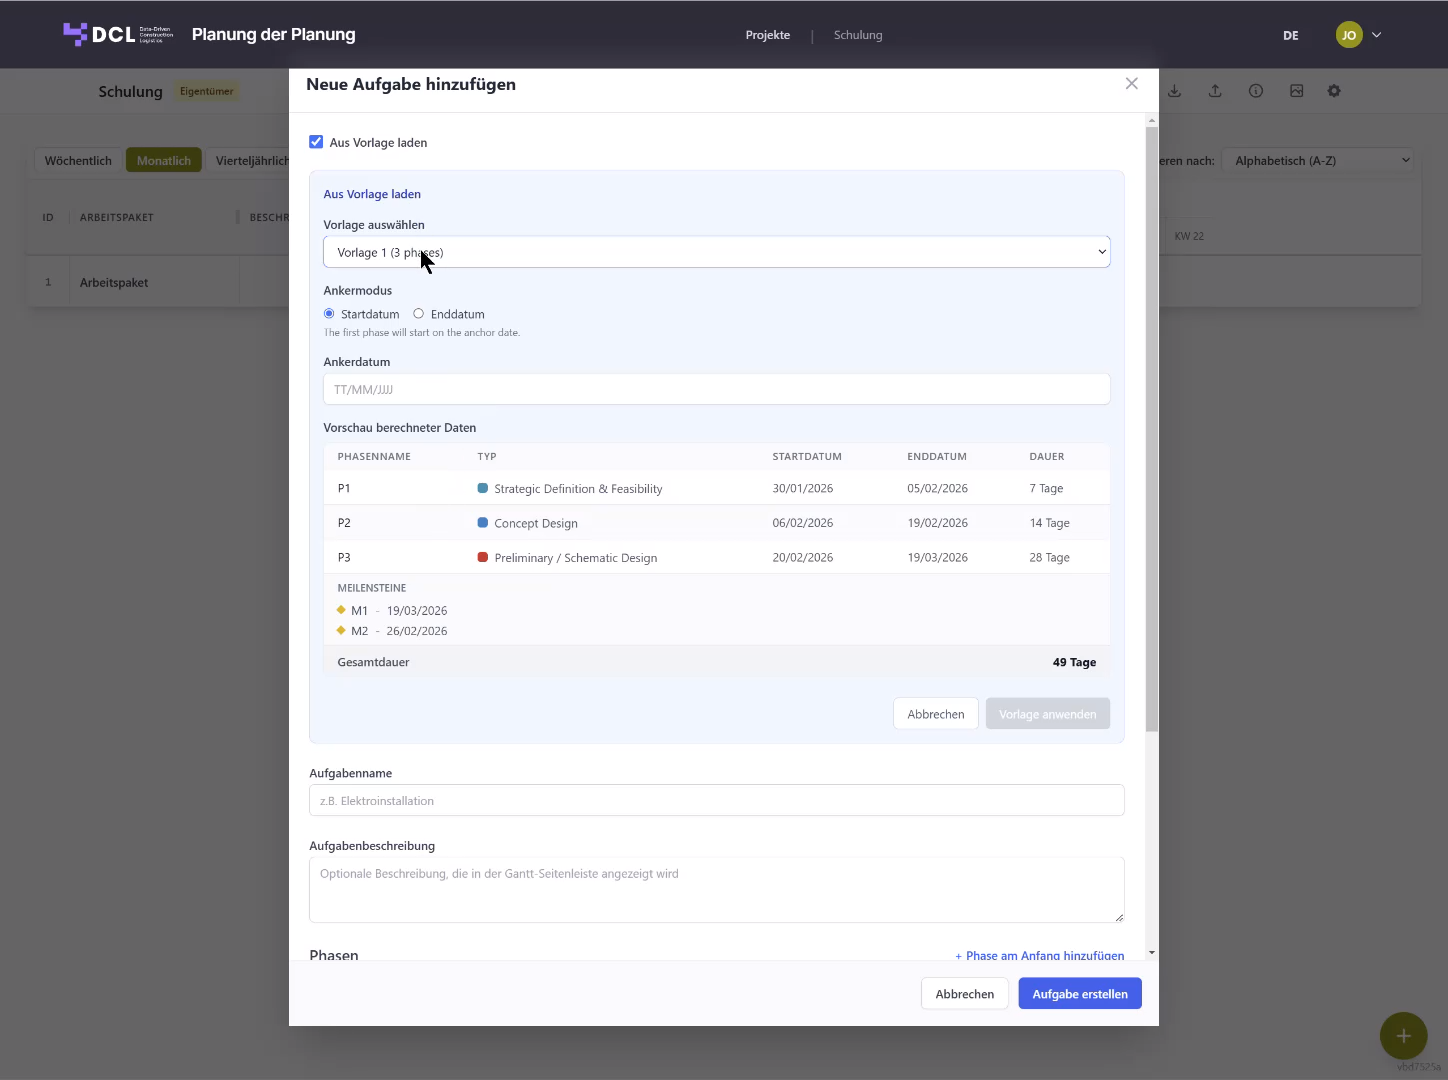Click the DCL logo

pyautogui.click(x=118, y=34)
